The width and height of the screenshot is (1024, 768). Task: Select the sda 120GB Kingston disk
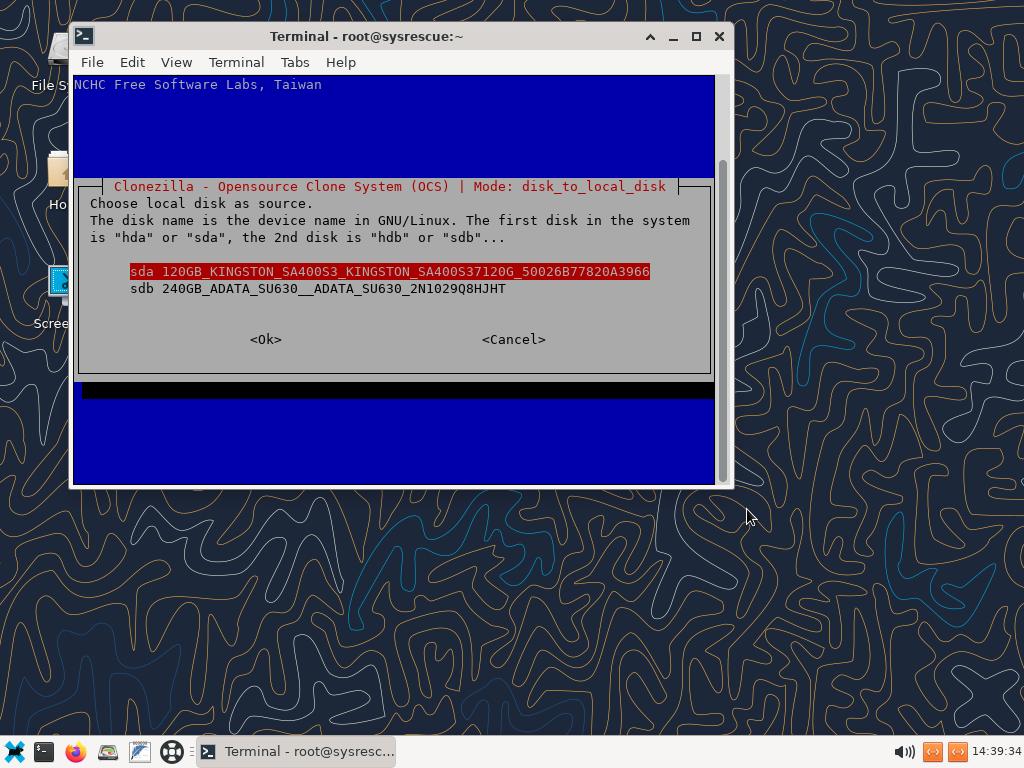point(389,272)
